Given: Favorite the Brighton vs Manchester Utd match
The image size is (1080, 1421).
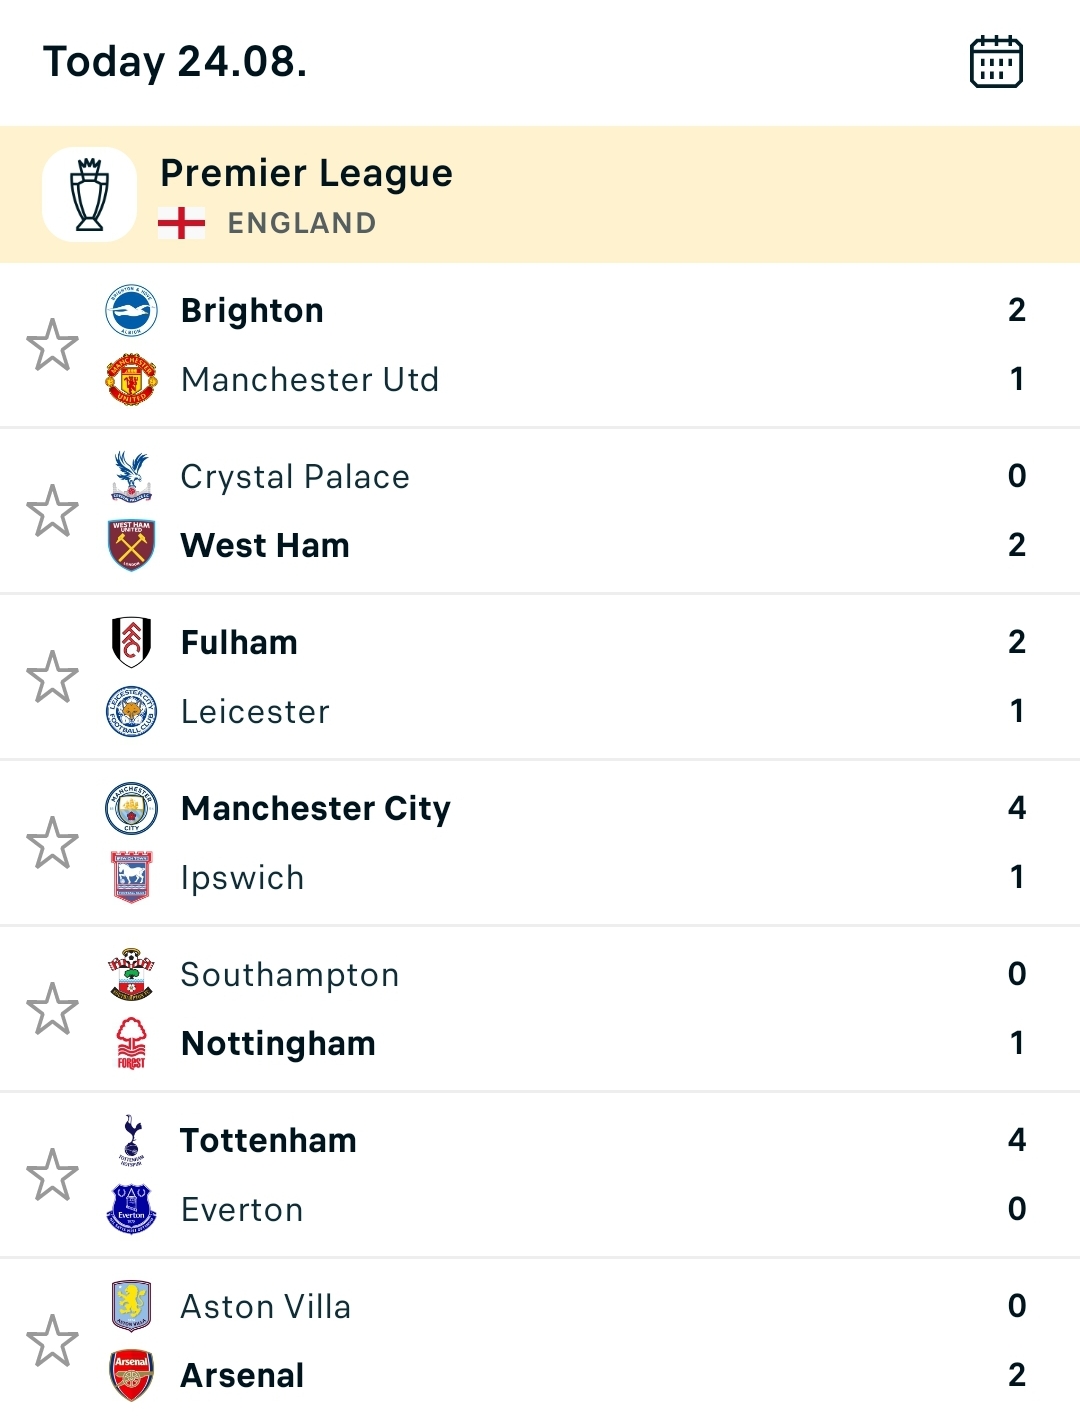Looking at the screenshot, I should [x=52, y=345].
